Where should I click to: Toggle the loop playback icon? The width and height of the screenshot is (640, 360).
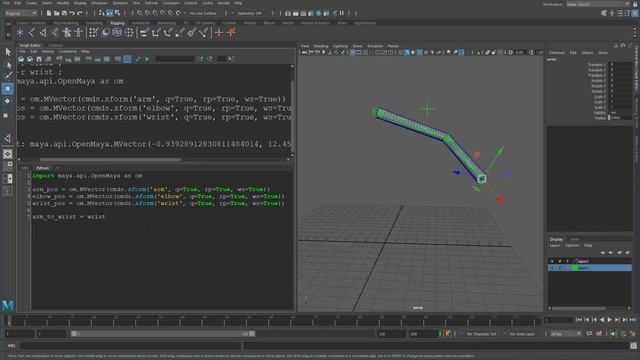pos(589,334)
